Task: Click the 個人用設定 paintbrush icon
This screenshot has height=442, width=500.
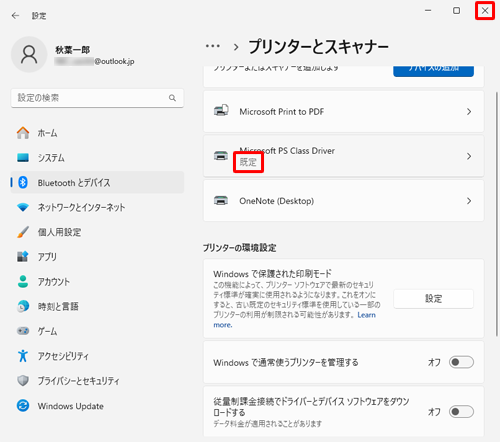Action: [x=23, y=232]
